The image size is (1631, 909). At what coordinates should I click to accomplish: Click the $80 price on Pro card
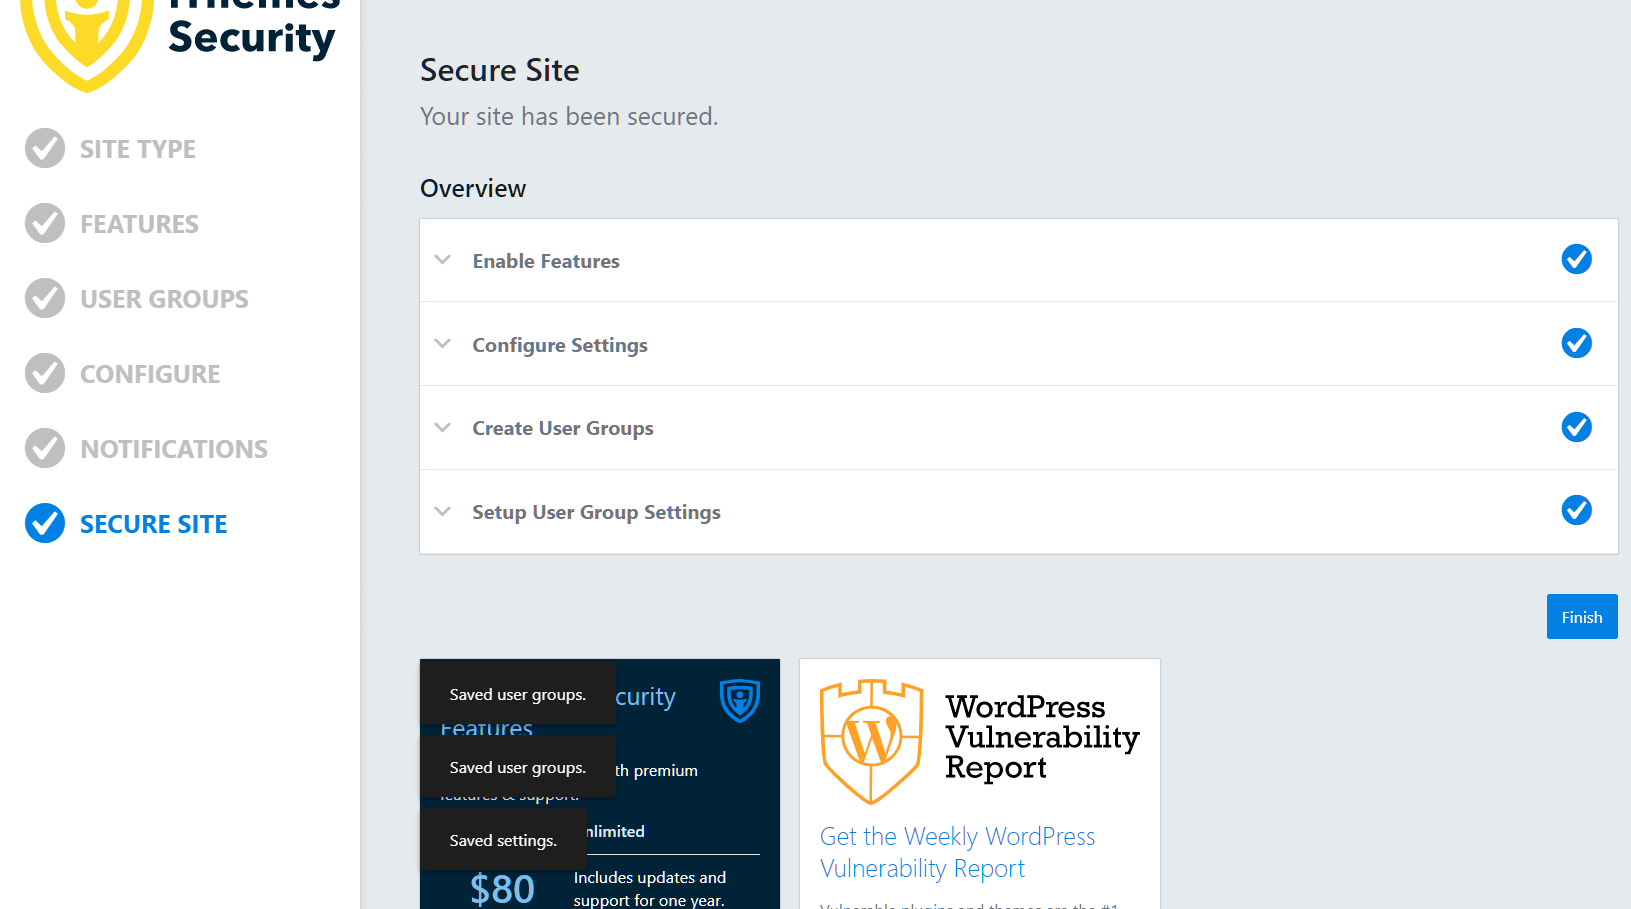pyautogui.click(x=502, y=888)
